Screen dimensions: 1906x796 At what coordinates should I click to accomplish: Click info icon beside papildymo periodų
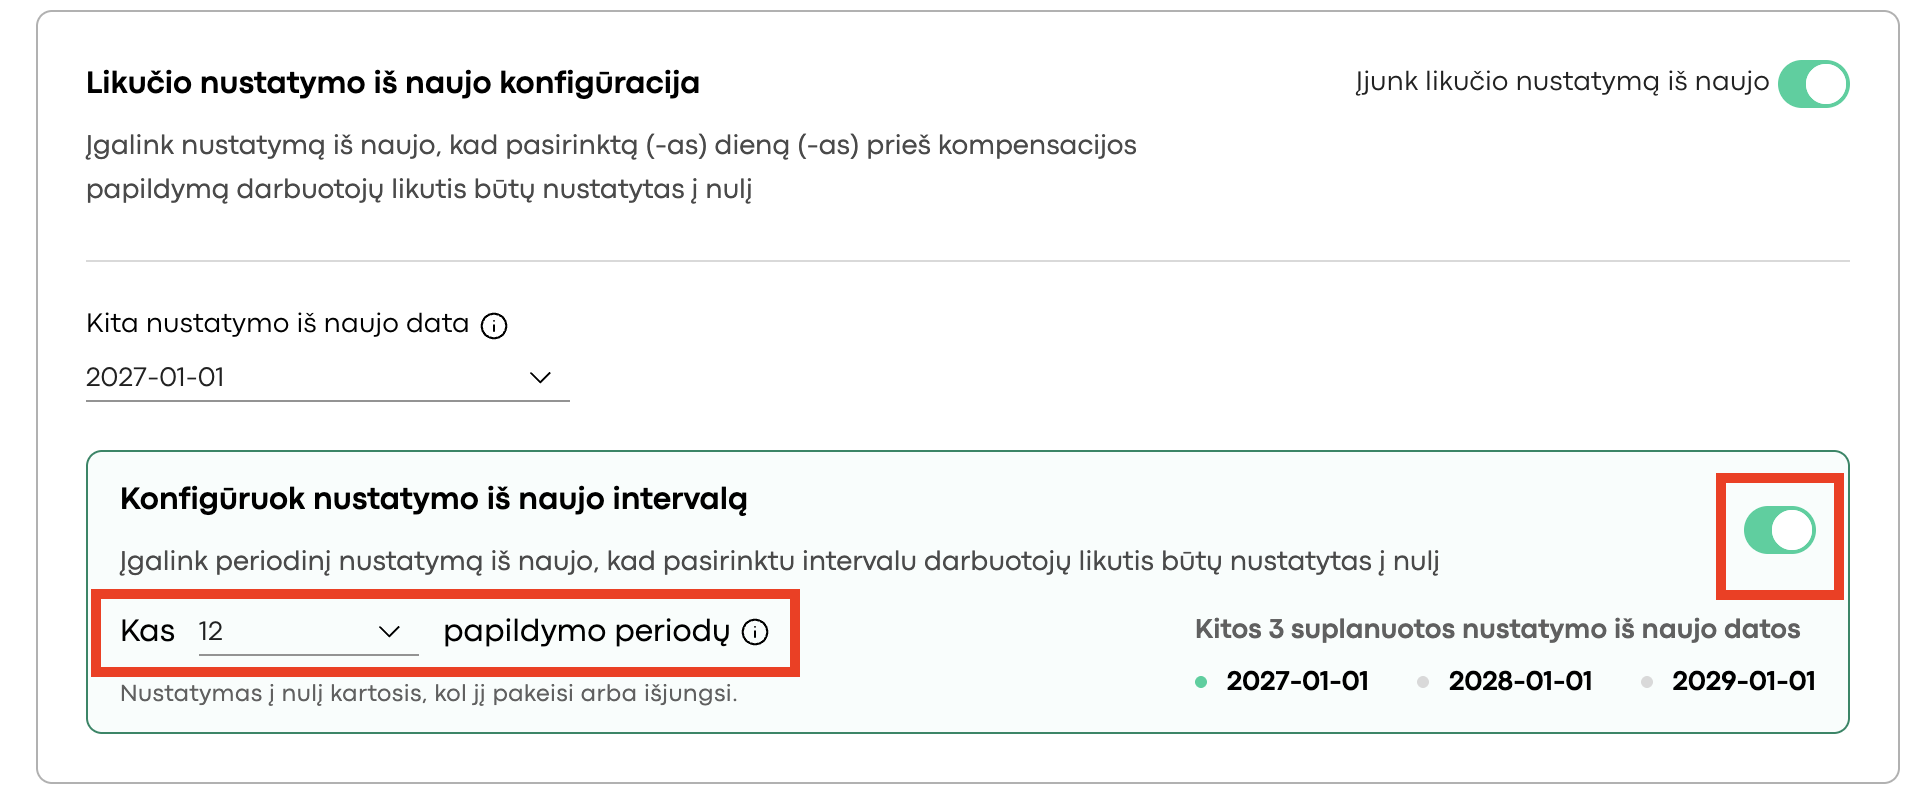[x=755, y=632]
